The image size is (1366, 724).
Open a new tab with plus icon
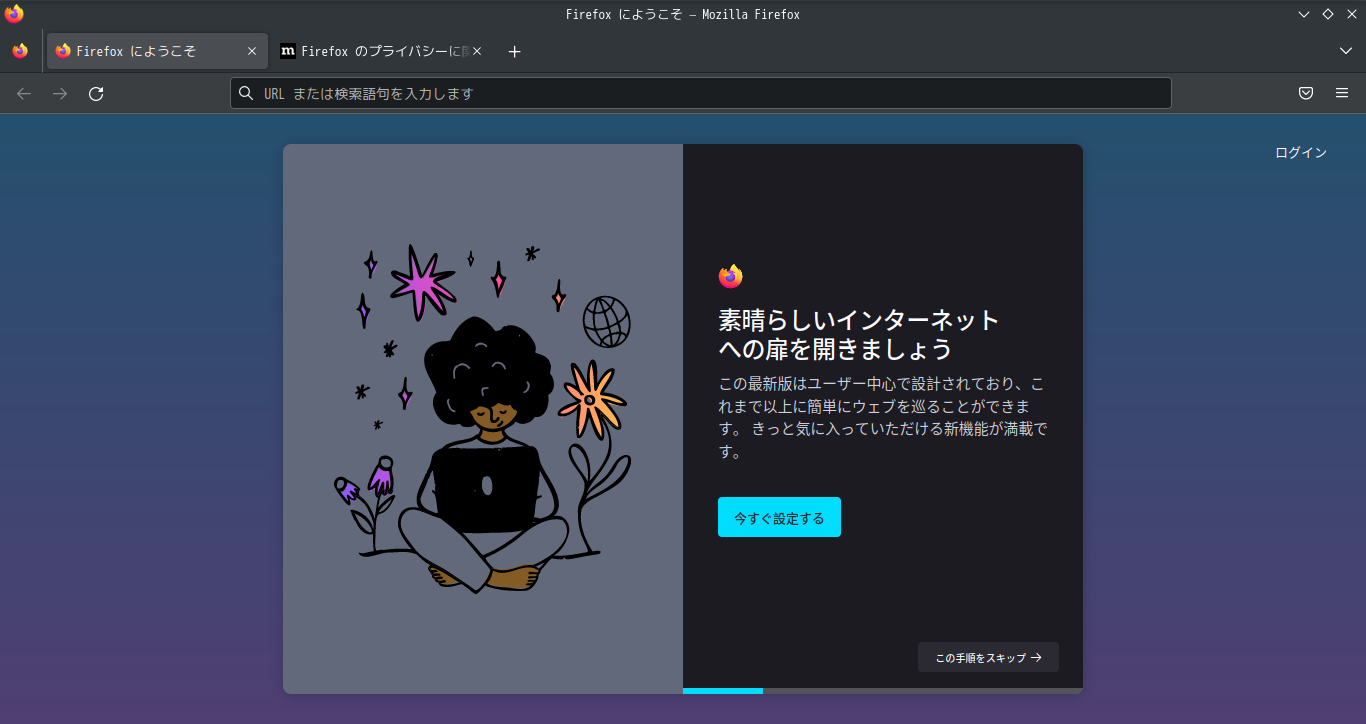point(514,51)
